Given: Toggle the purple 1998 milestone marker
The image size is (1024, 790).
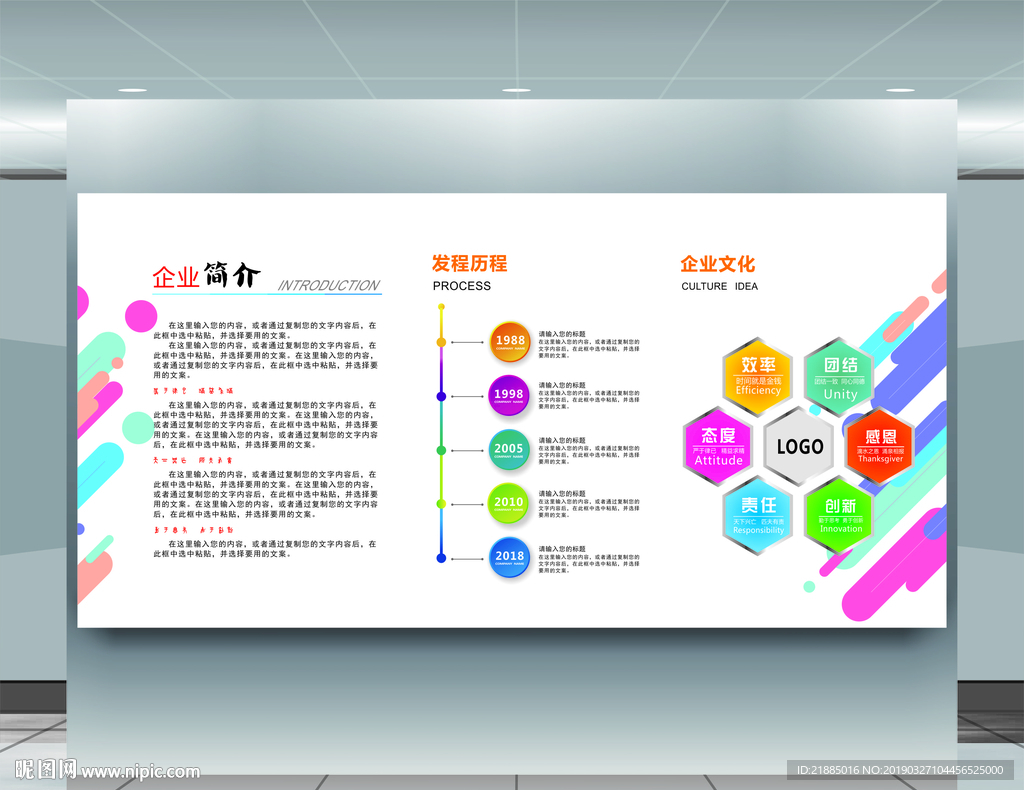Looking at the screenshot, I should pyautogui.click(x=508, y=395).
